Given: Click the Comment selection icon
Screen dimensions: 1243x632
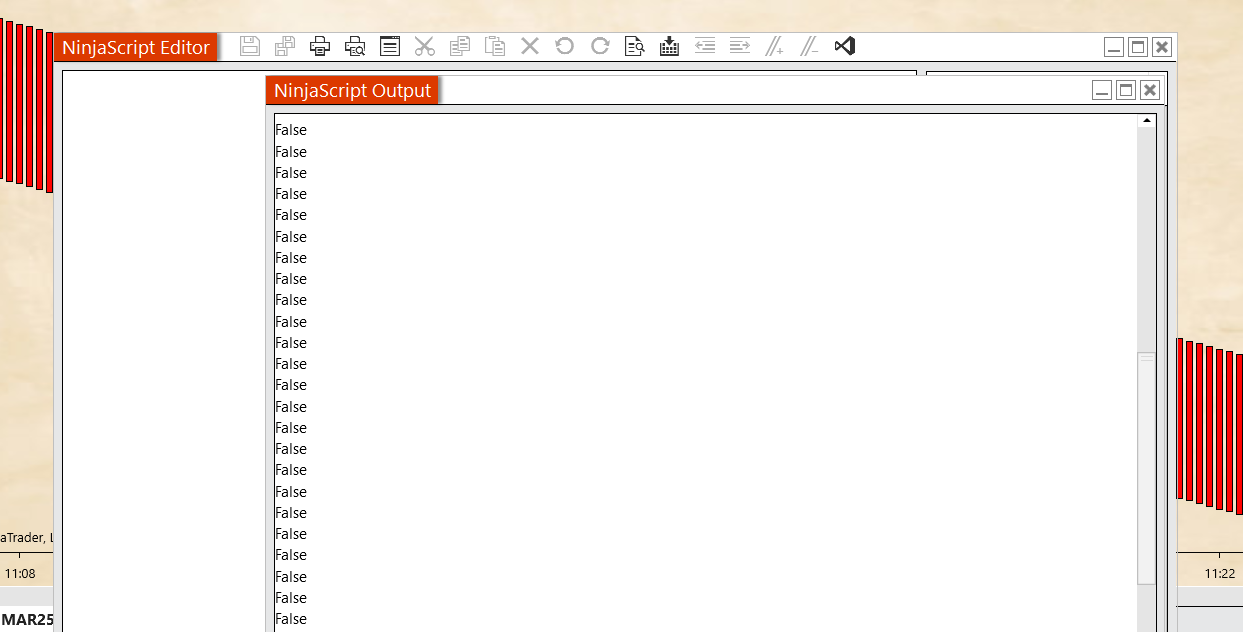Looking at the screenshot, I should coord(775,46).
